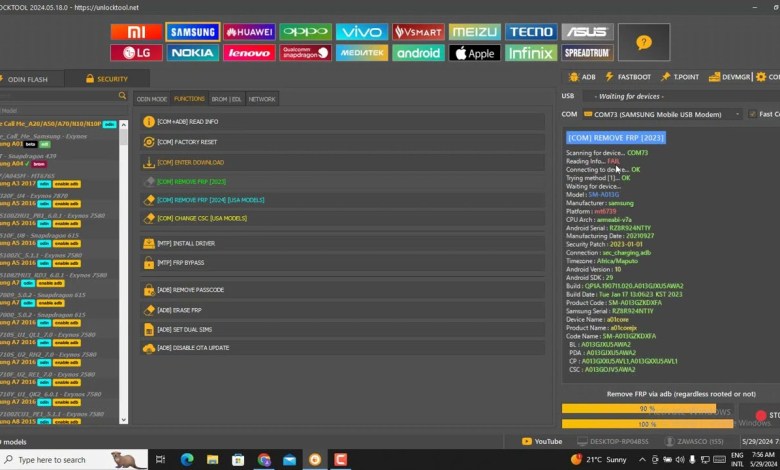This screenshot has width=780, height=470.
Task: Open File Explorer from taskbar
Action: click(212, 460)
